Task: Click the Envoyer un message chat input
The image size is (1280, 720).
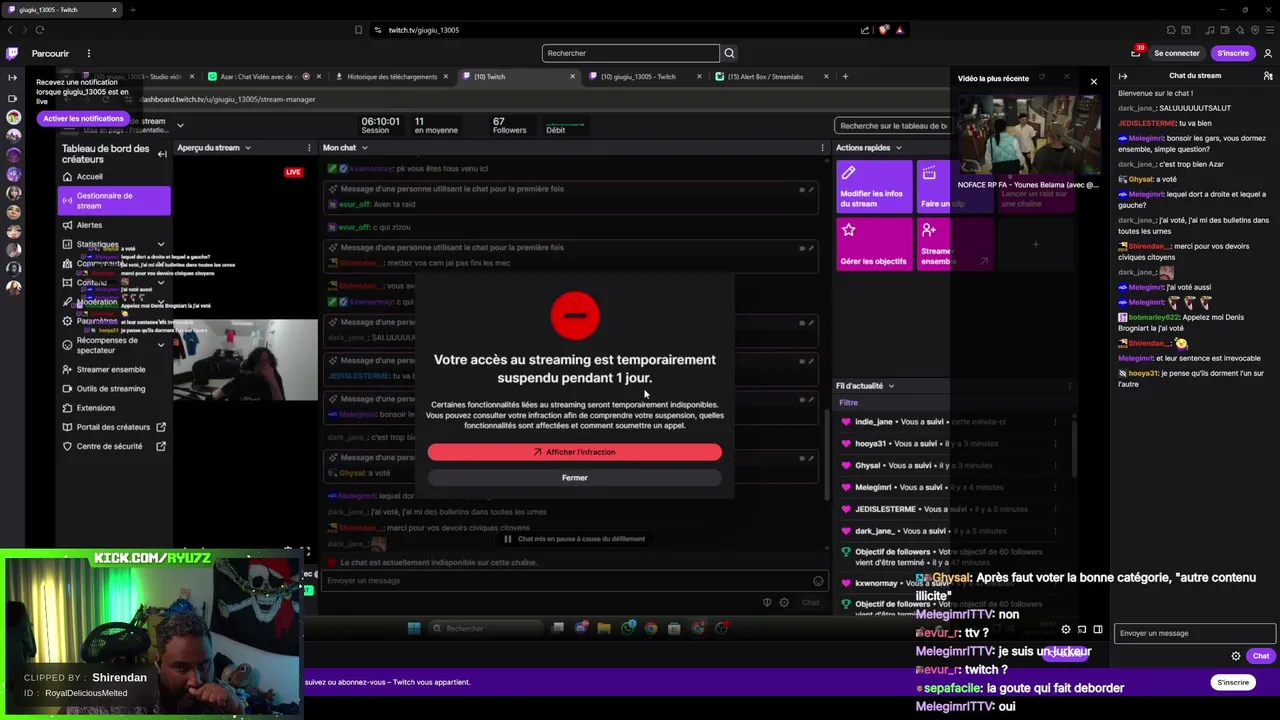Action: point(1195,633)
